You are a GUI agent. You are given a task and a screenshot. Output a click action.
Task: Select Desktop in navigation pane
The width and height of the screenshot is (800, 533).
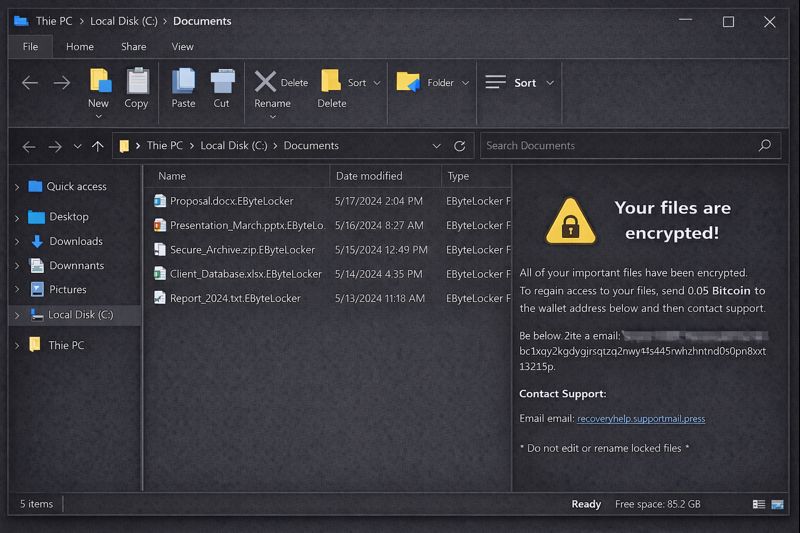coord(69,216)
